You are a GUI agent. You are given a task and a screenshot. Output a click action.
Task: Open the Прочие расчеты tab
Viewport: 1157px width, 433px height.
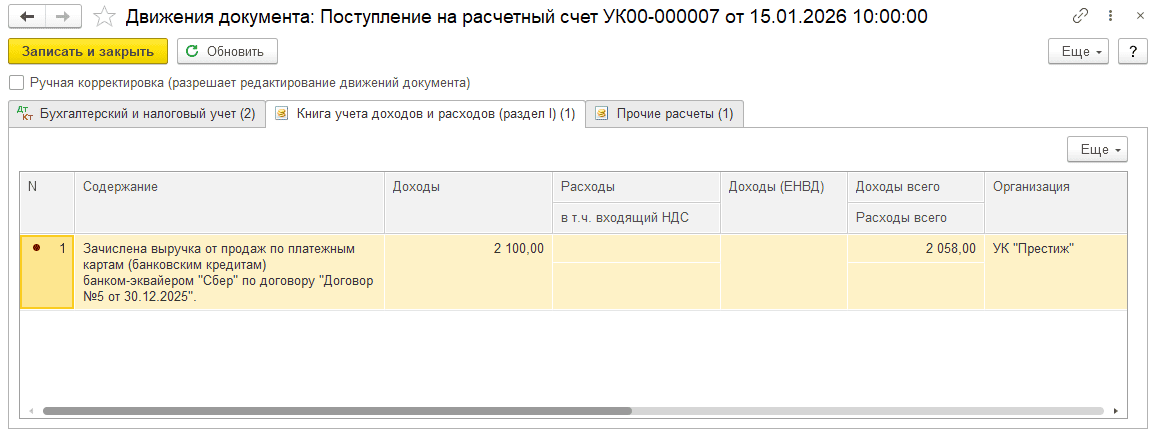(665, 114)
